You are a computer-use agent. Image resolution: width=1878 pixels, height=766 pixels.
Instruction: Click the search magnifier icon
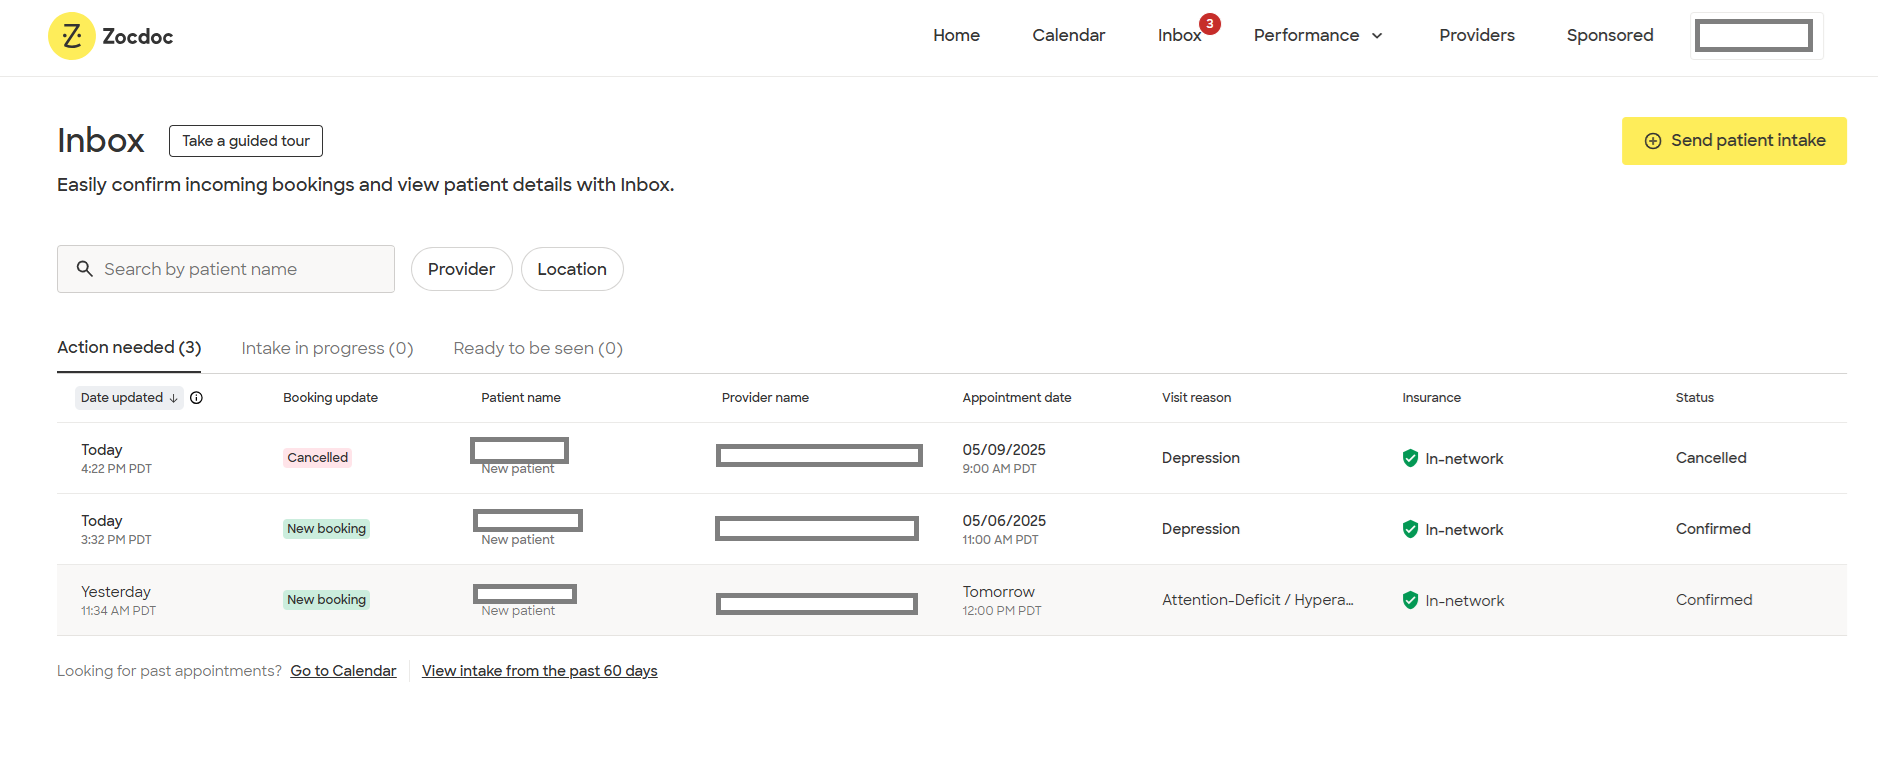coord(85,269)
